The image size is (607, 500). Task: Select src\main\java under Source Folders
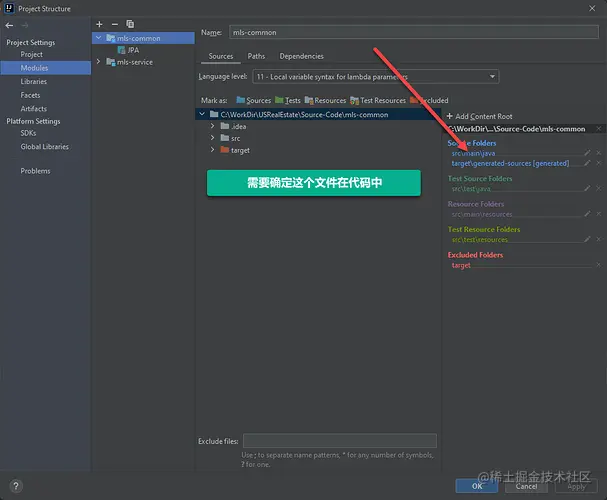[473, 153]
